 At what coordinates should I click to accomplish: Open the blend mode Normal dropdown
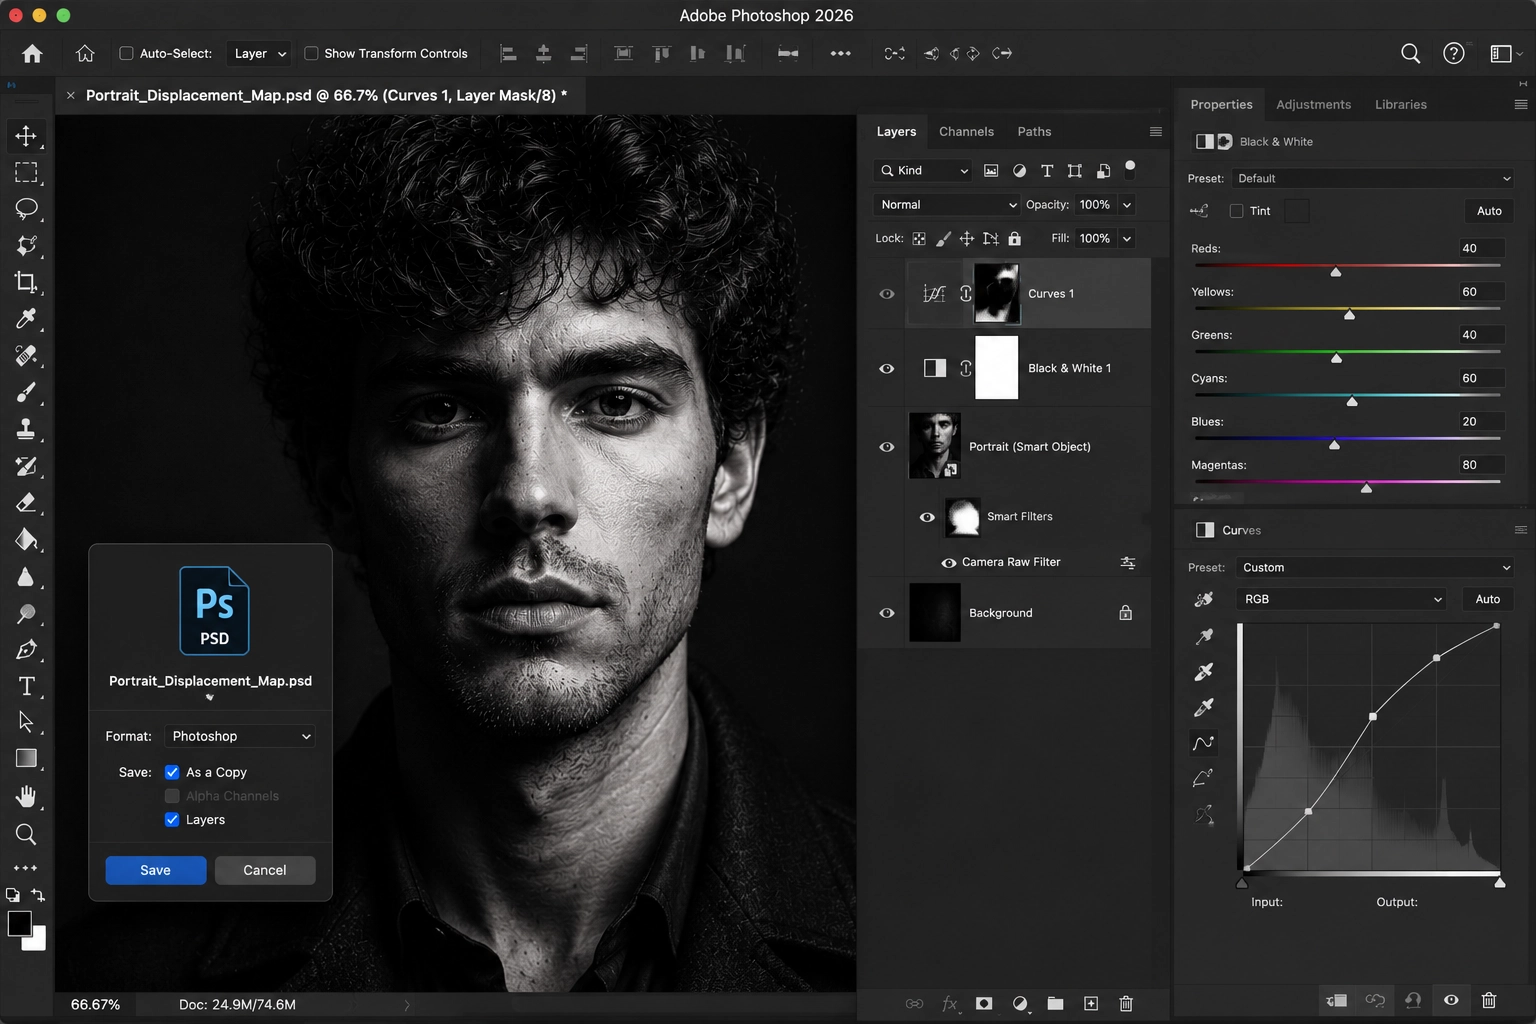pos(946,204)
